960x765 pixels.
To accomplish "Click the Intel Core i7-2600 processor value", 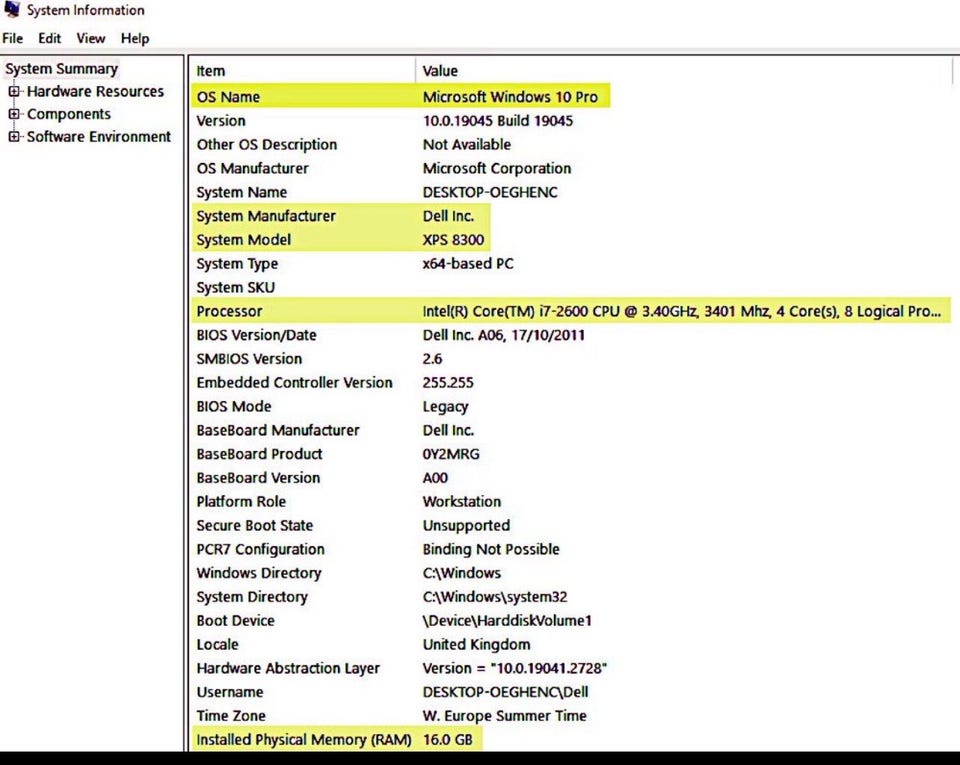I will click(681, 312).
